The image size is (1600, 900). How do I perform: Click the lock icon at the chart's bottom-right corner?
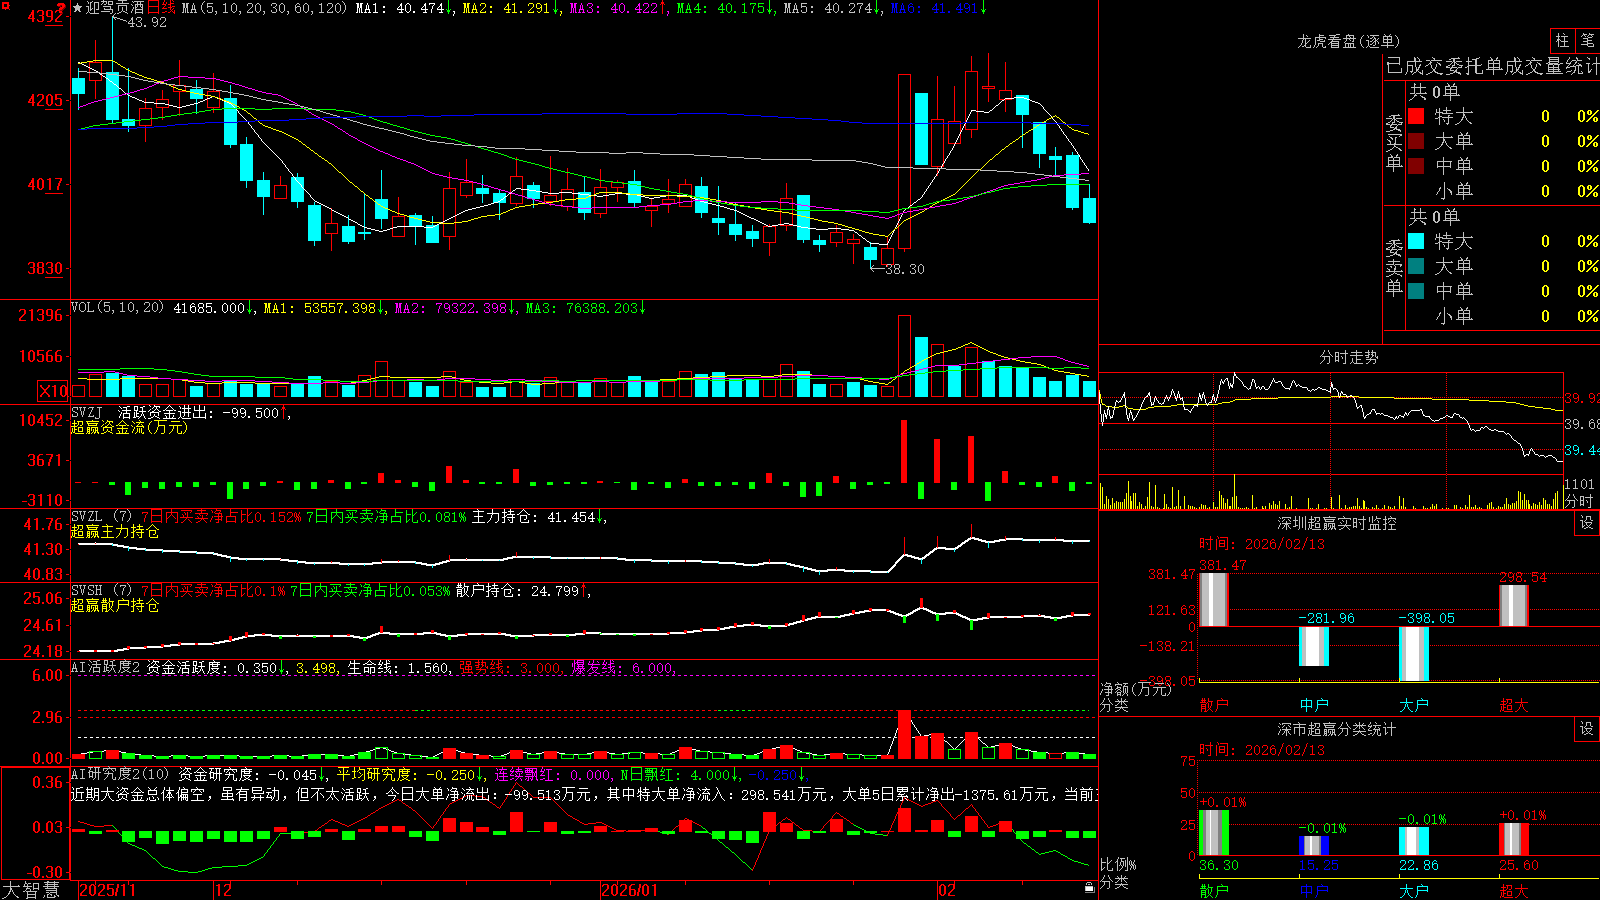point(1089,888)
